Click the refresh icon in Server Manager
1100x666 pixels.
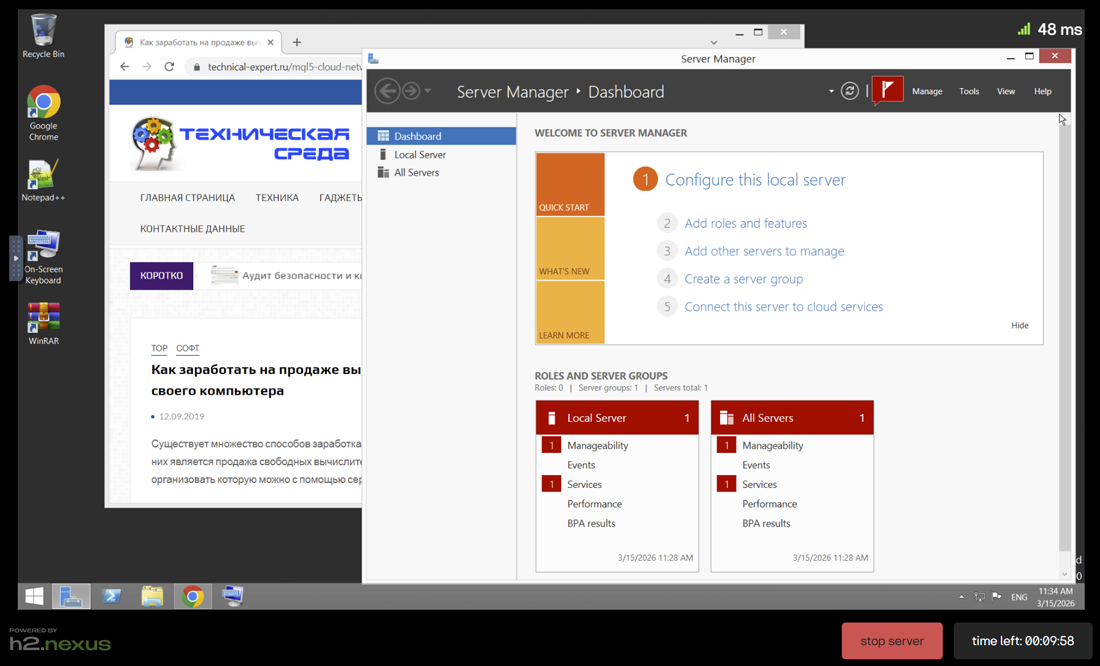click(849, 90)
